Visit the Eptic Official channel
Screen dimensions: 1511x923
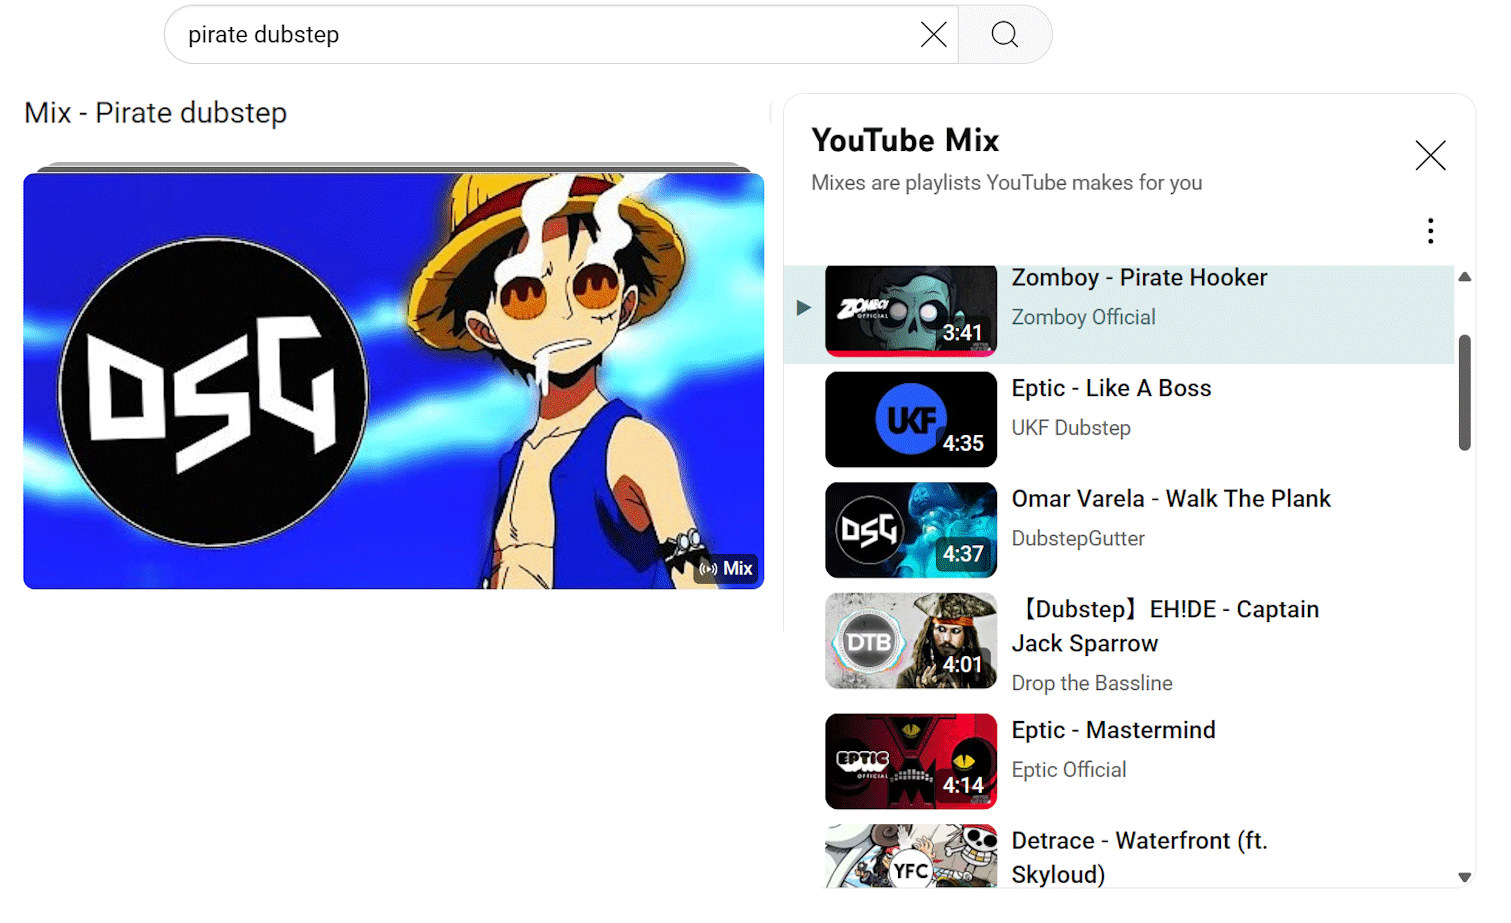[x=1069, y=770]
